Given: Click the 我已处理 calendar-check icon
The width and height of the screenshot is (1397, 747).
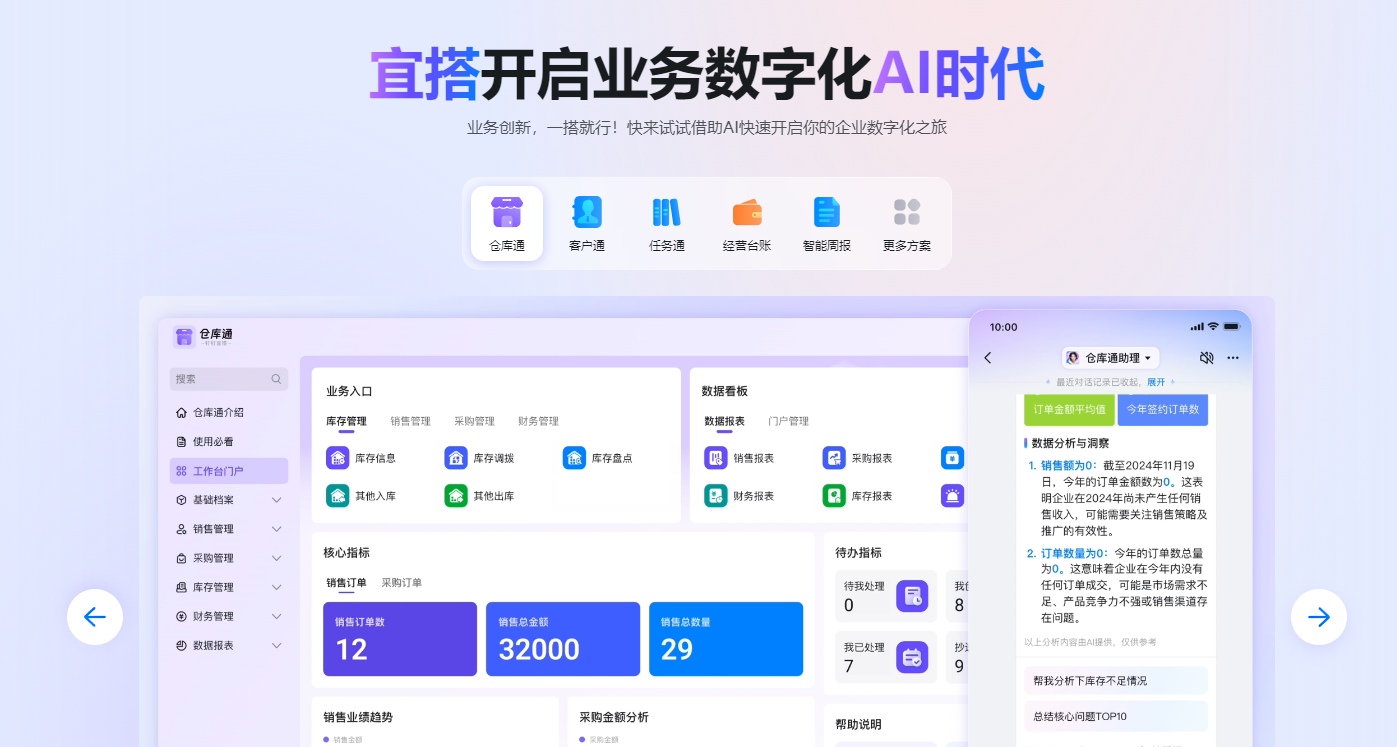Looking at the screenshot, I should point(912,657).
